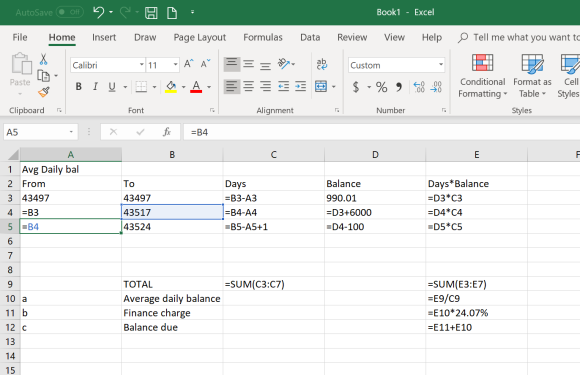Apply Percent Style
580x375 pixels.
381,87
